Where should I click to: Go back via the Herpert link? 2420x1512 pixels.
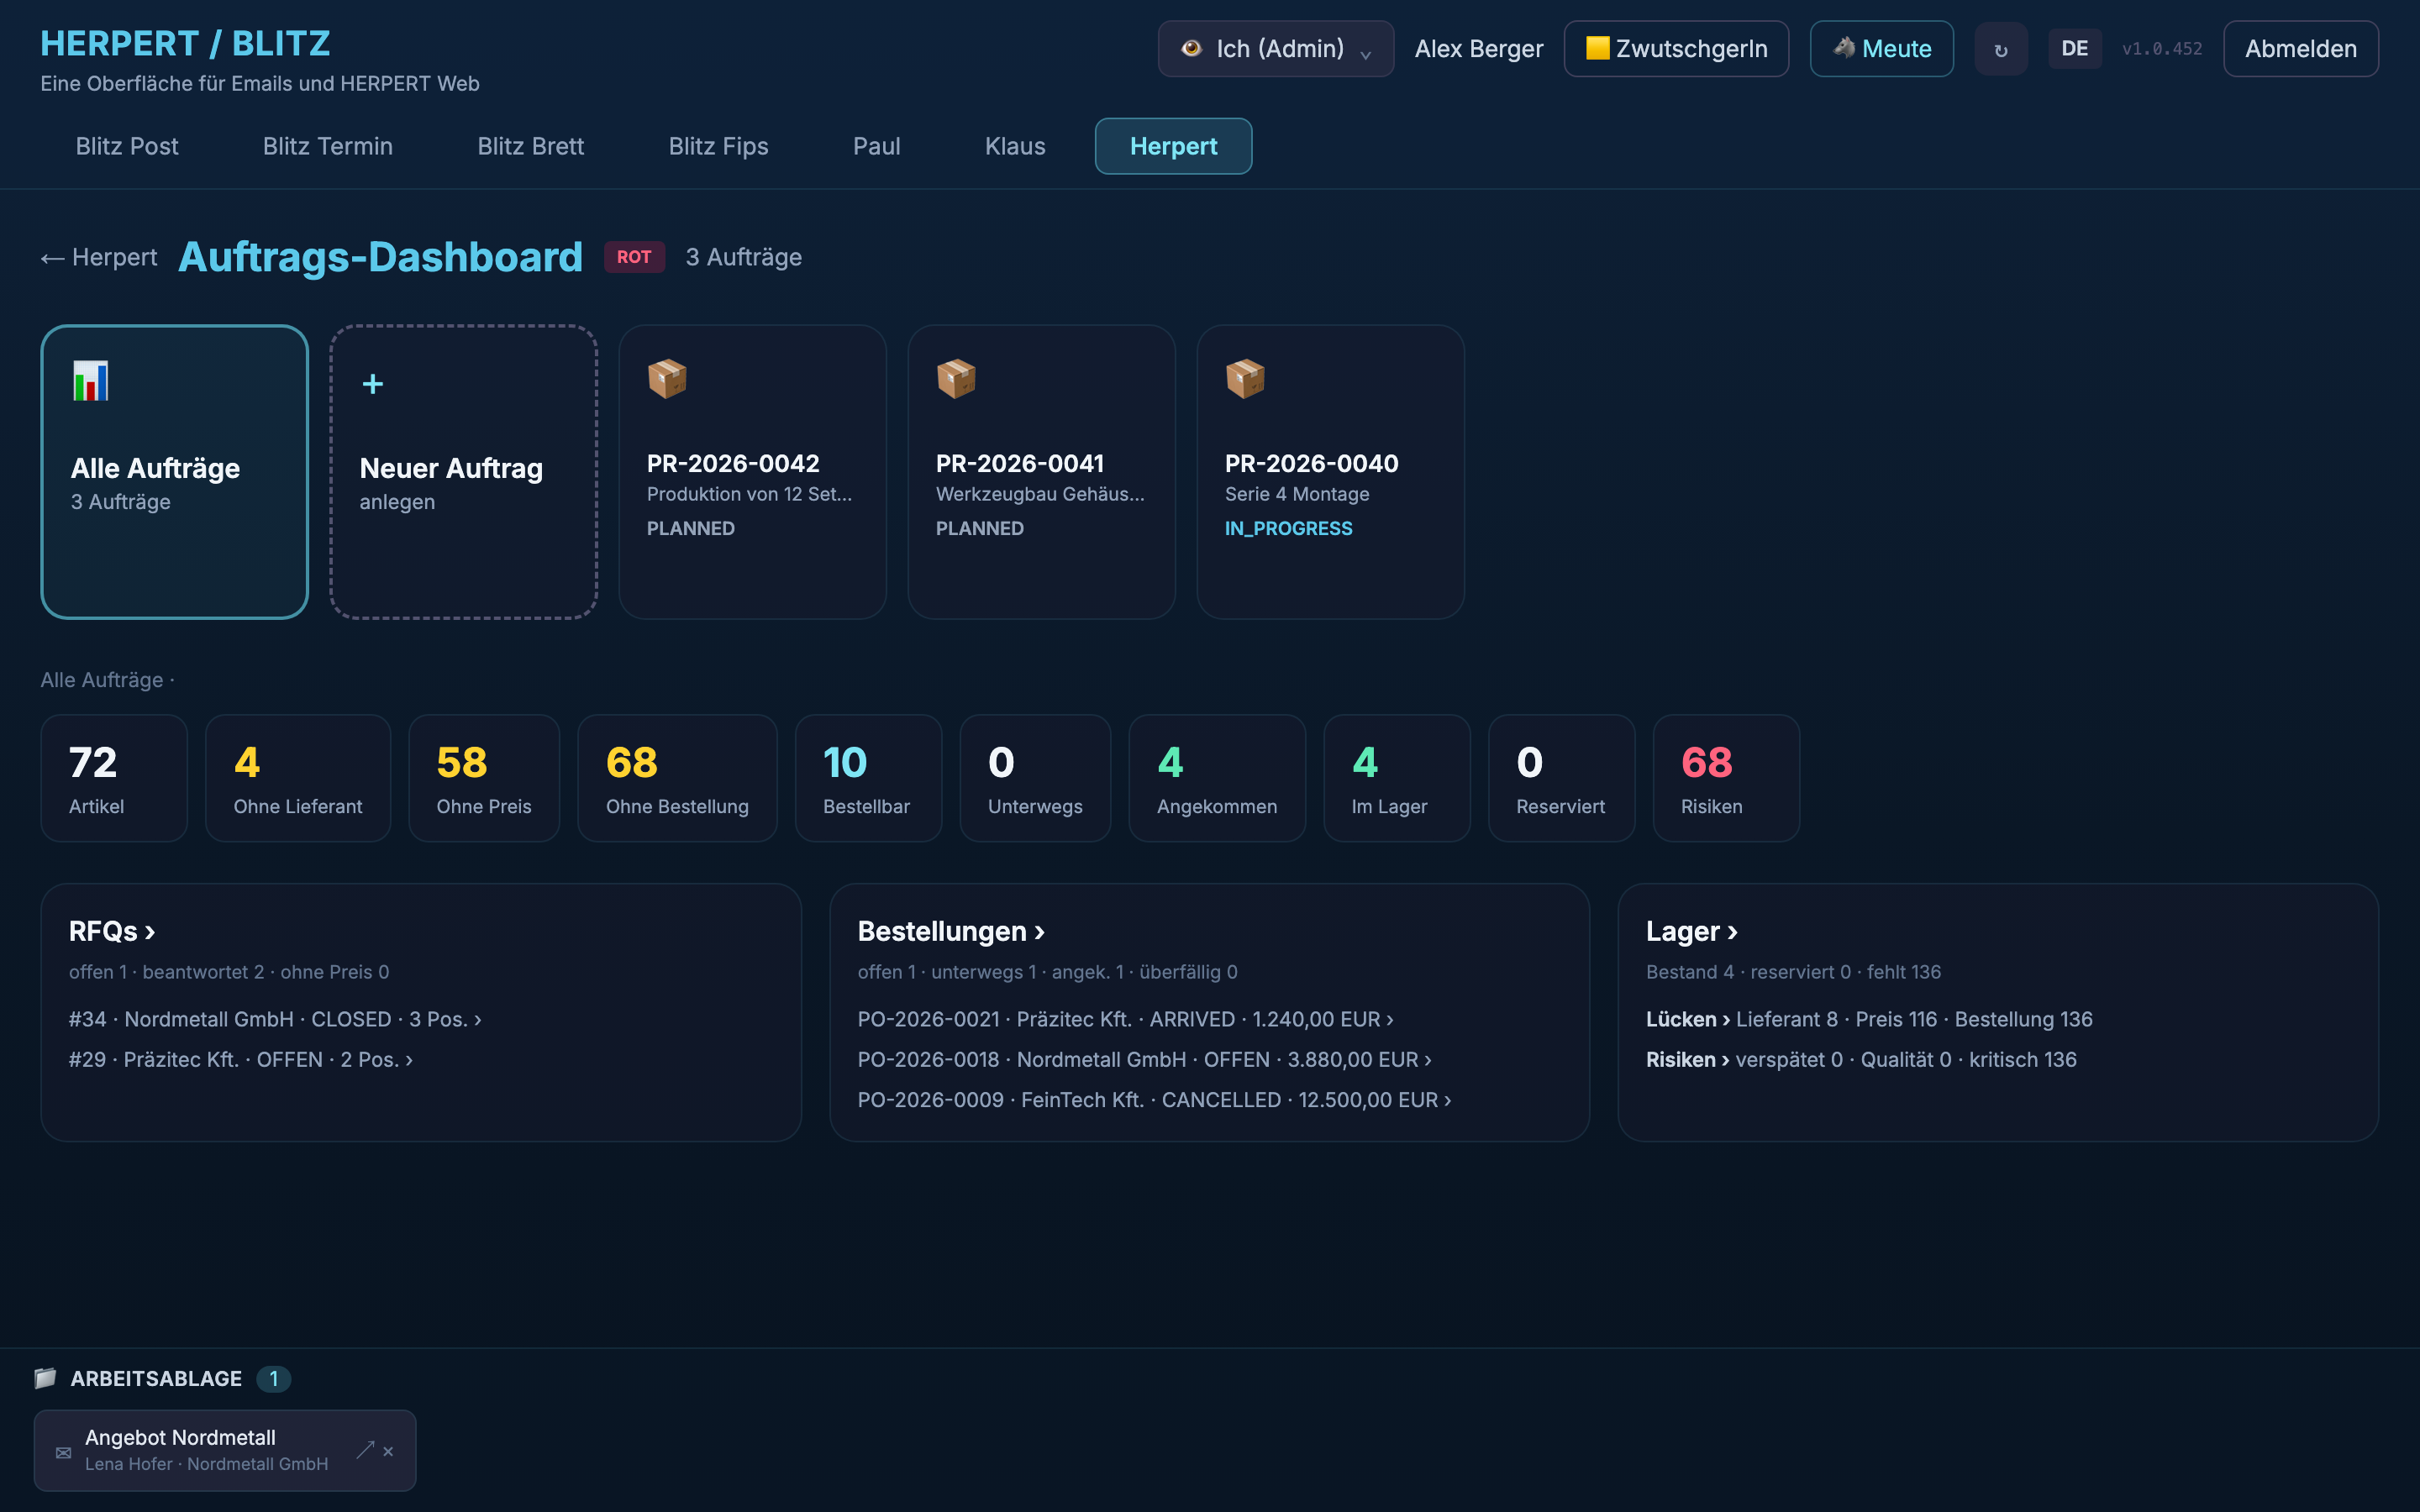click(x=99, y=257)
